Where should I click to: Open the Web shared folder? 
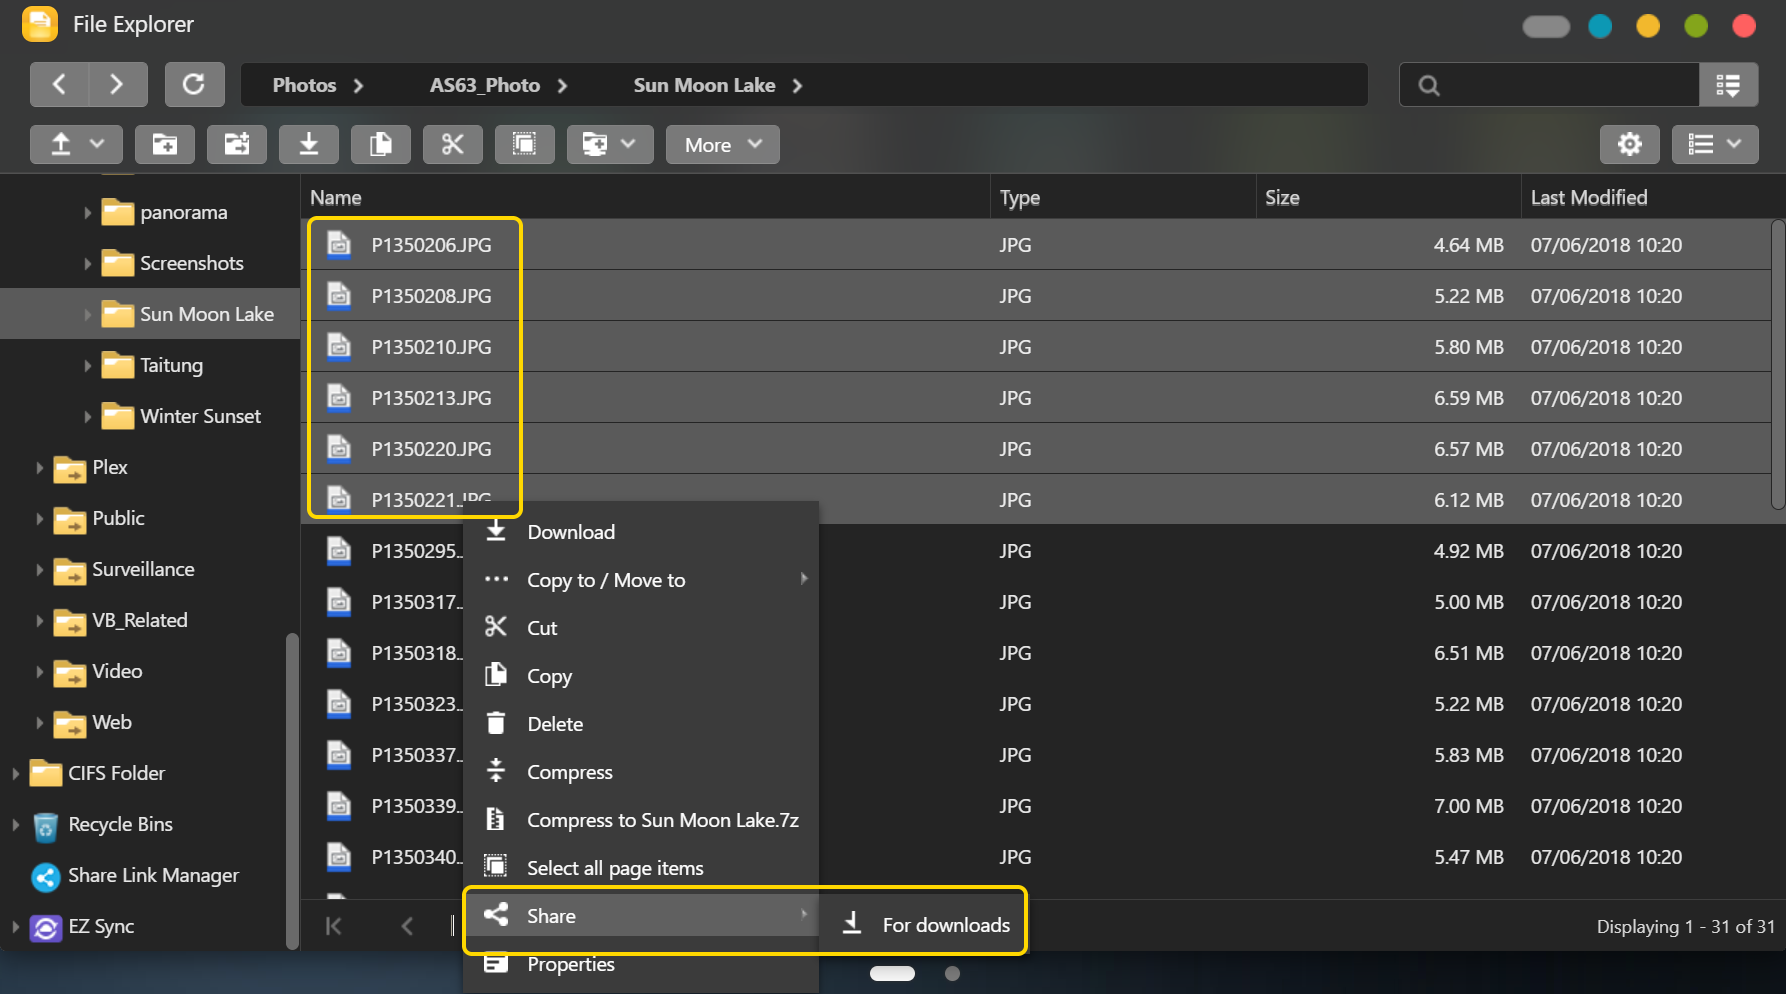pos(112,722)
